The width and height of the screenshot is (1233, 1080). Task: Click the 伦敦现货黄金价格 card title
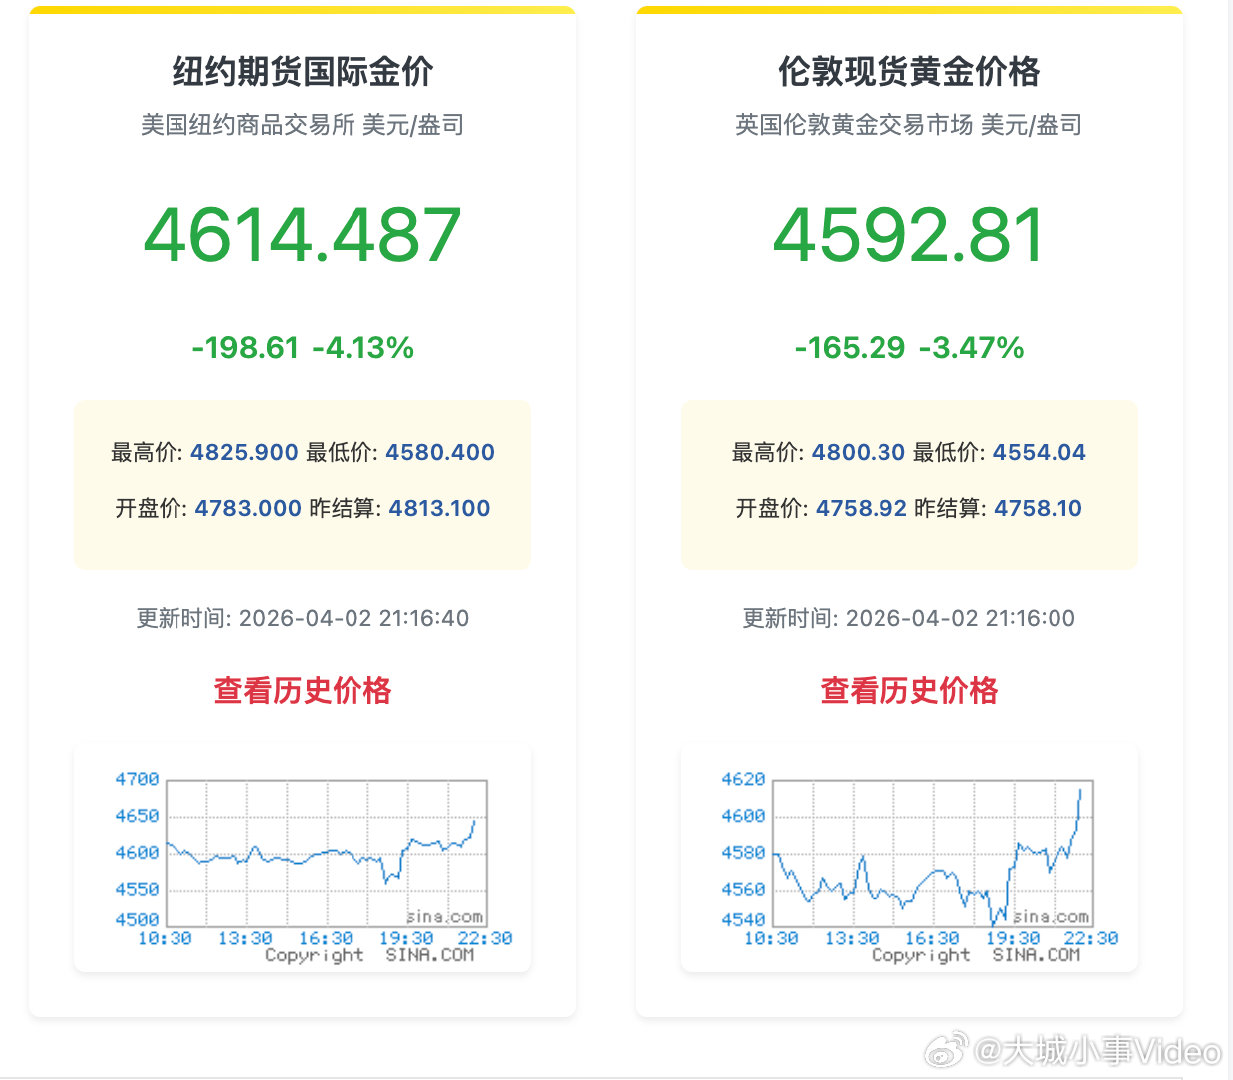(908, 73)
